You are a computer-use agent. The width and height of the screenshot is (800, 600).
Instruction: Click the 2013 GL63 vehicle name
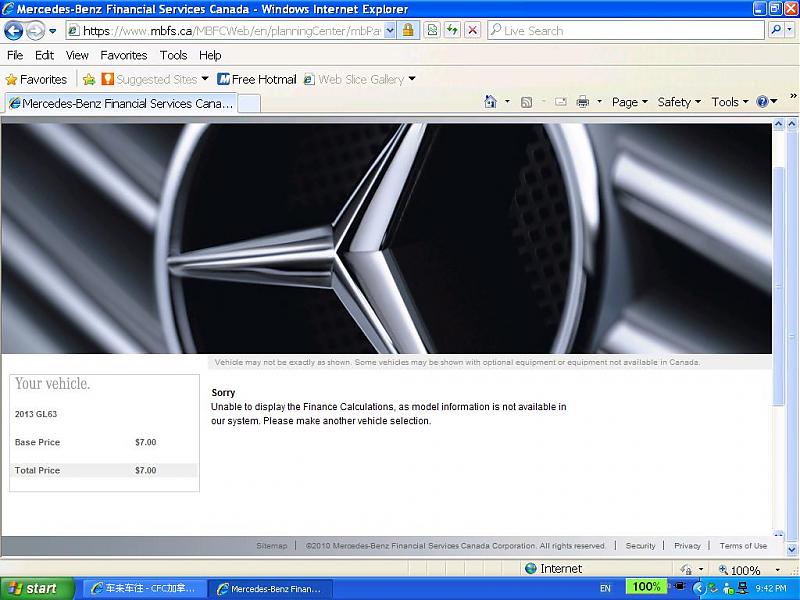click(x=36, y=414)
